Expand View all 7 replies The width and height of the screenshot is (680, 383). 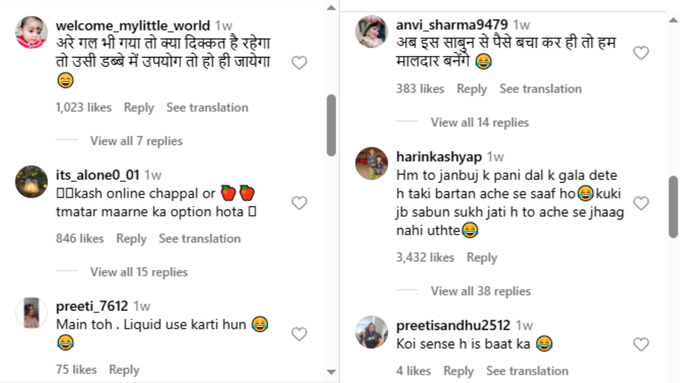pyautogui.click(x=136, y=141)
